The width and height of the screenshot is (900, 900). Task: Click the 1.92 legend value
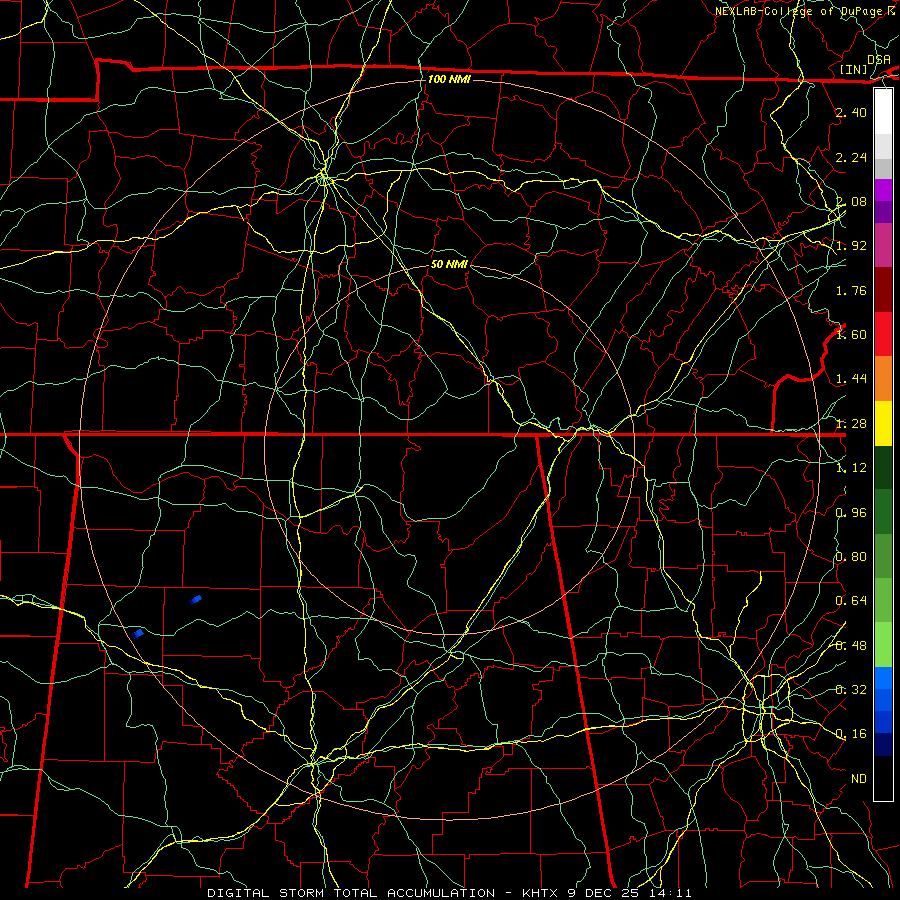851,246
